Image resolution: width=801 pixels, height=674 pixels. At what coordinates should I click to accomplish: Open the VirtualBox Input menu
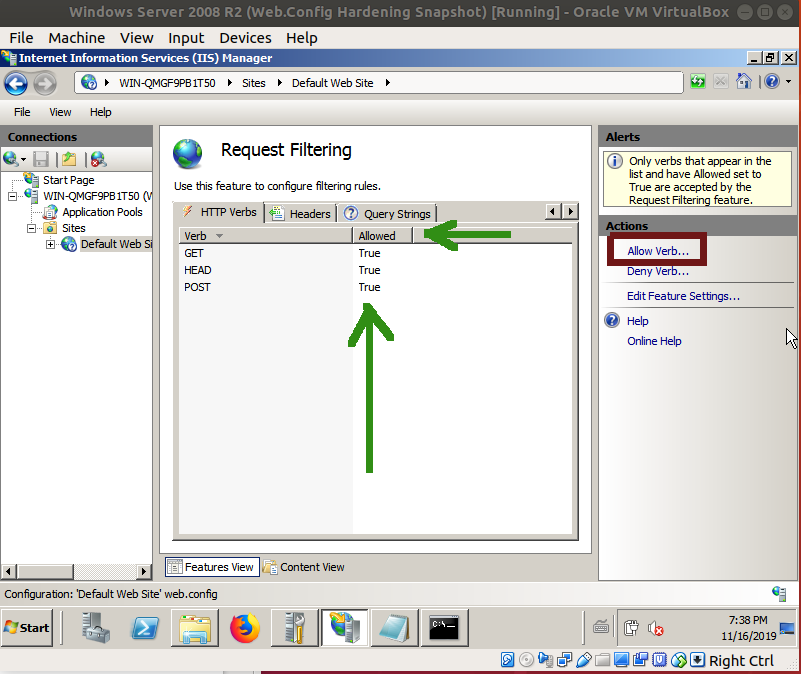(186, 38)
